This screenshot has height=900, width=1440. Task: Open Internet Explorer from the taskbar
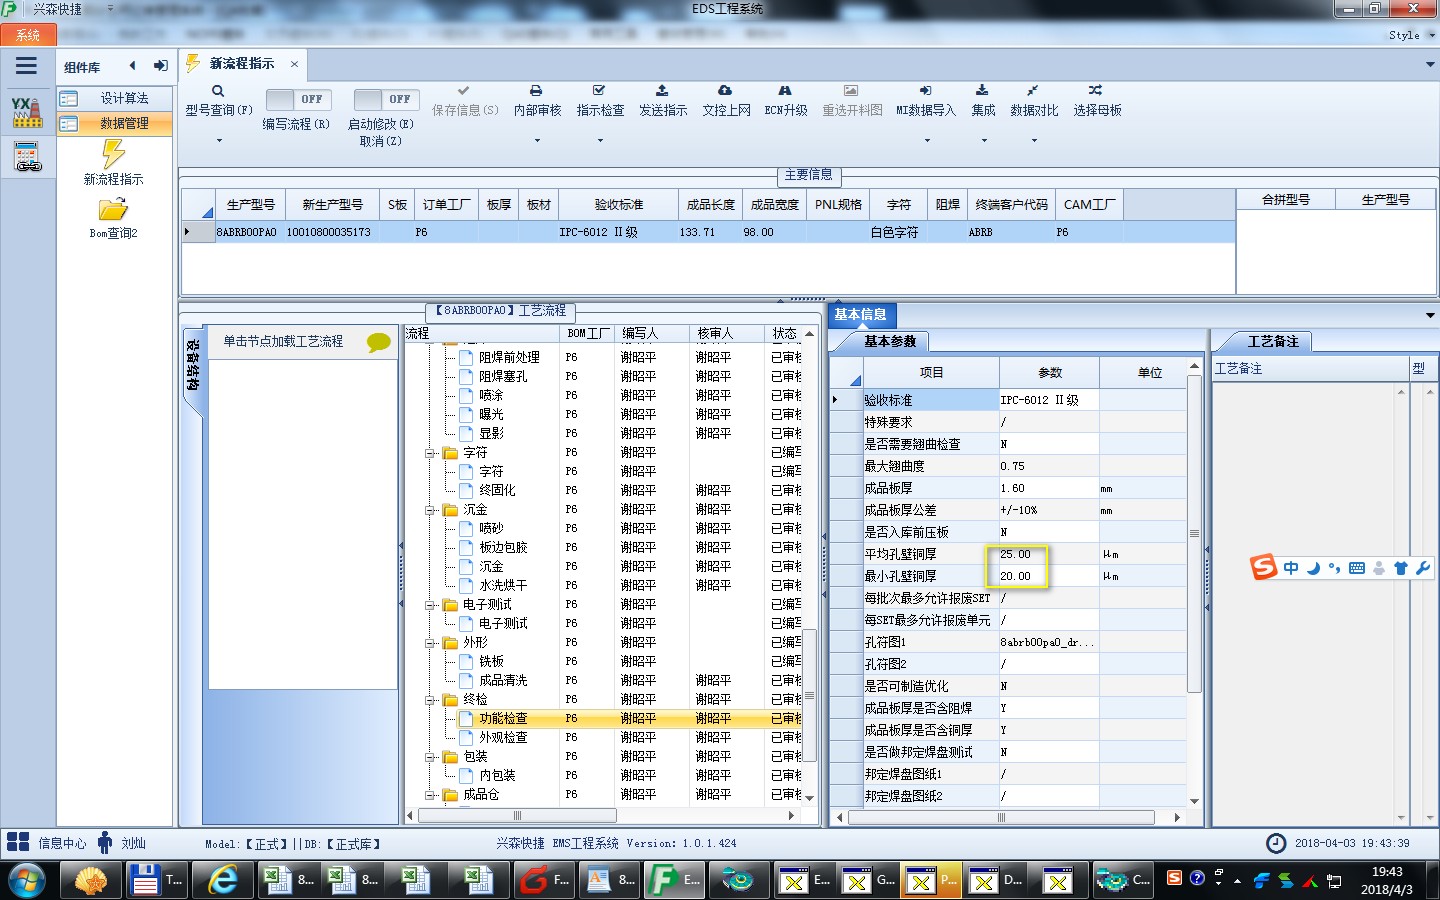point(222,880)
